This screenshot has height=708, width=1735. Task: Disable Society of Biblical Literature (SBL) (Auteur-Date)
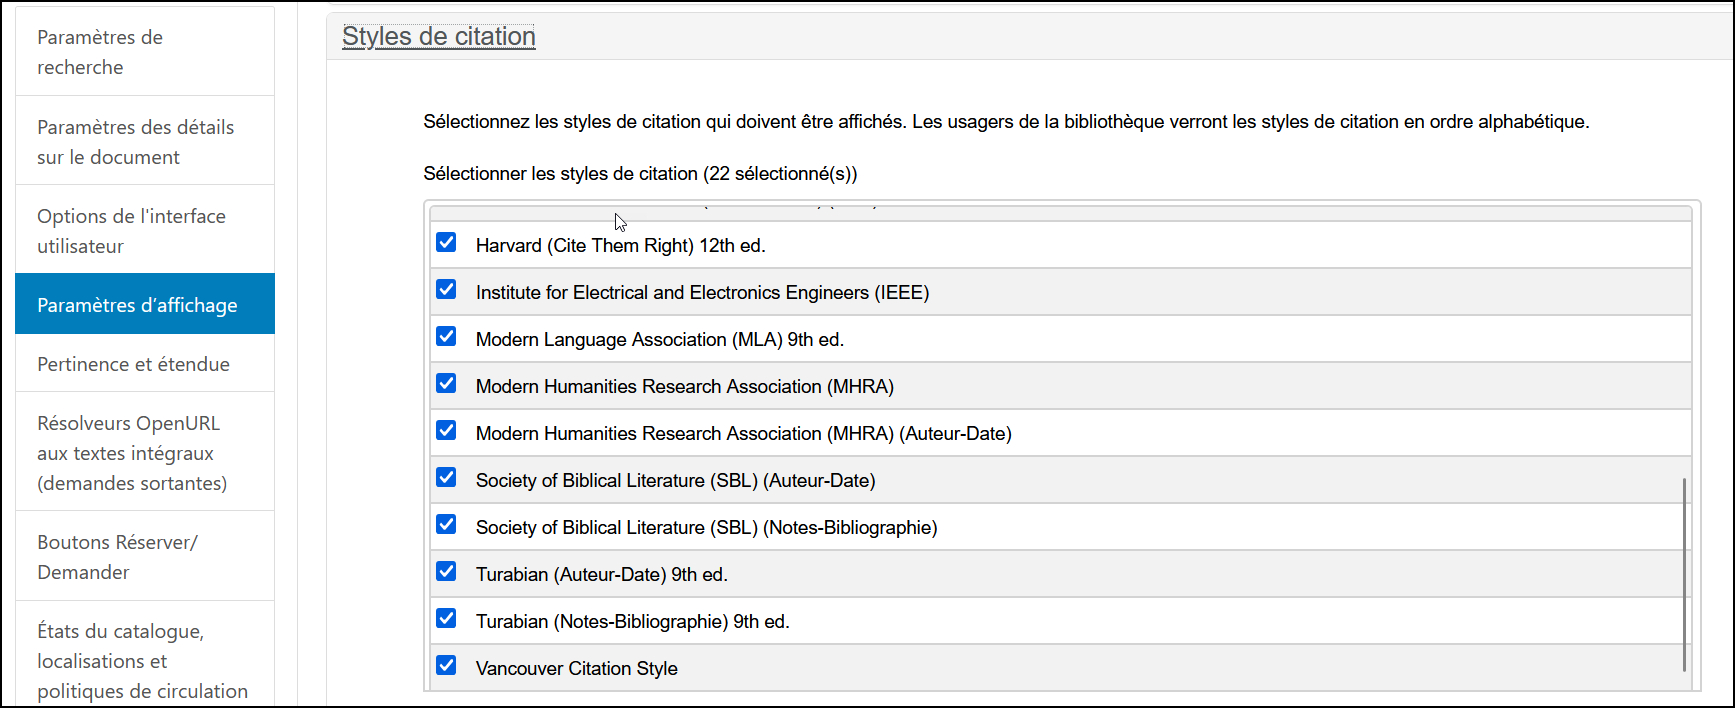[x=446, y=477]
